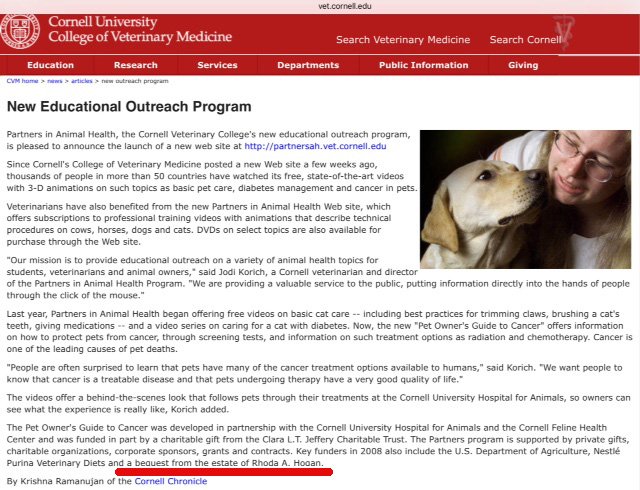Open the Public Information menu

[x=424, y=65]
